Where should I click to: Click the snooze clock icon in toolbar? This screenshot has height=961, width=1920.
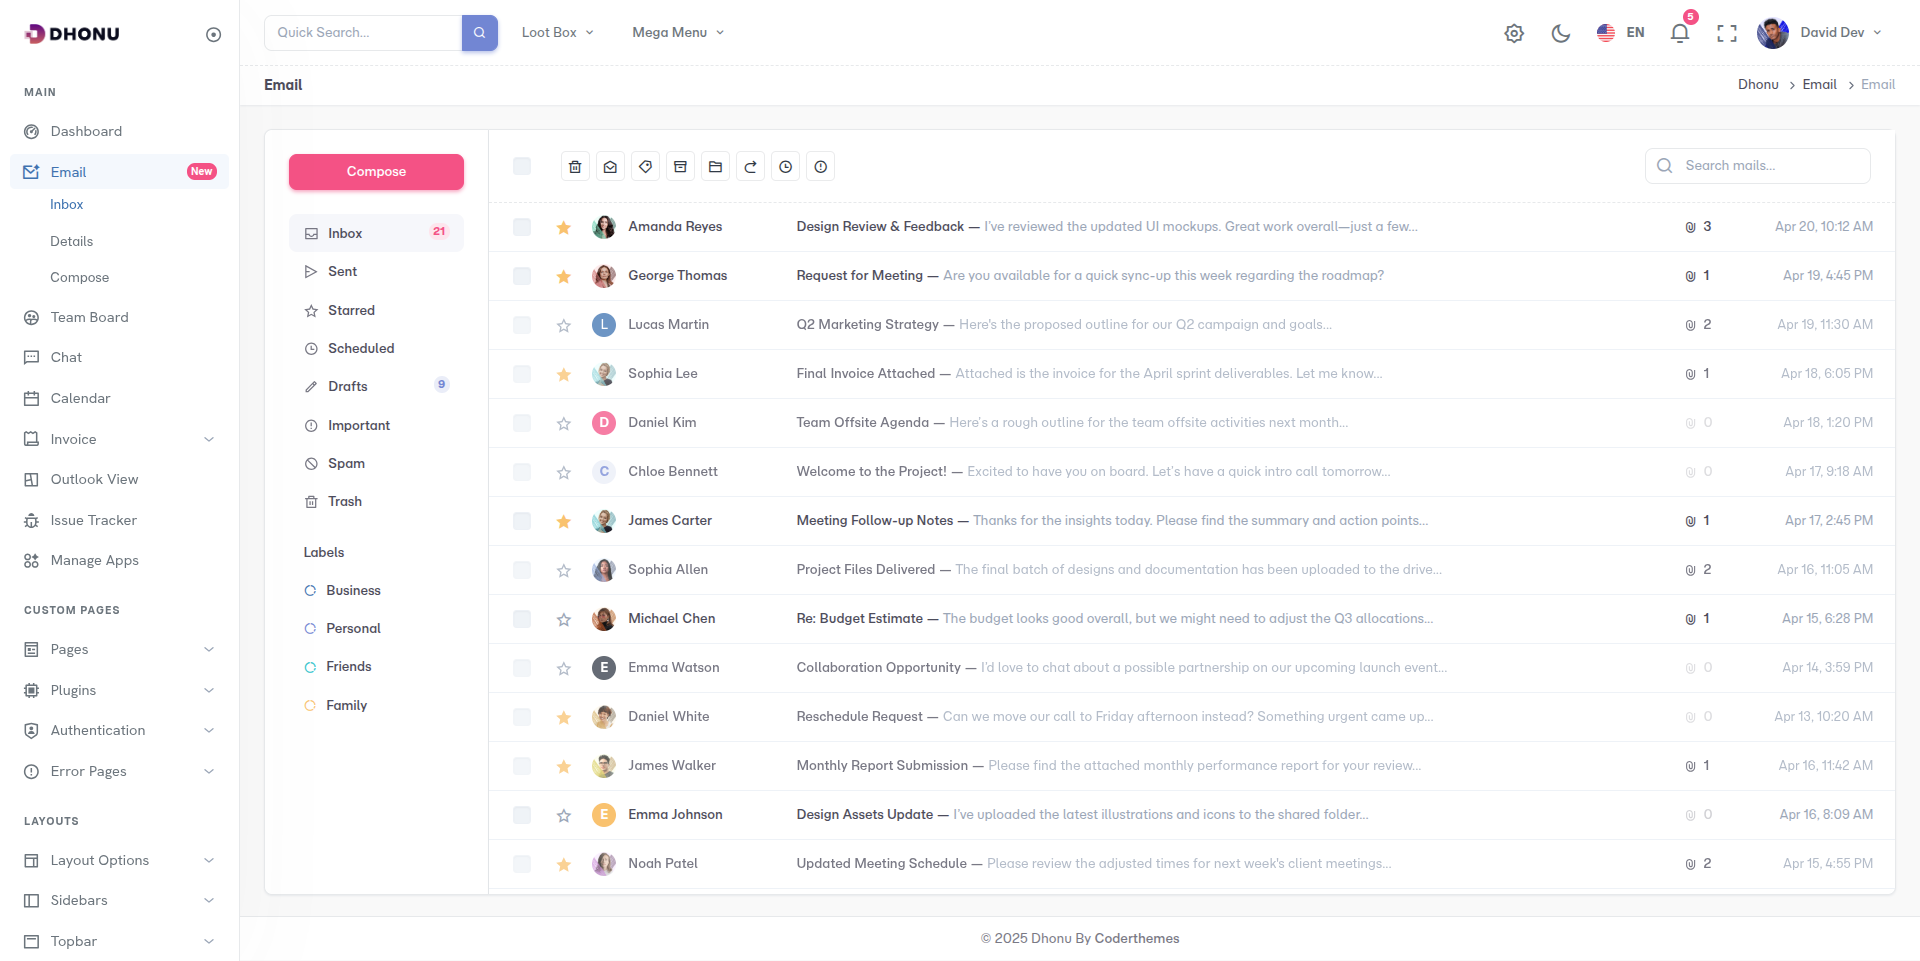click(786, 167)
